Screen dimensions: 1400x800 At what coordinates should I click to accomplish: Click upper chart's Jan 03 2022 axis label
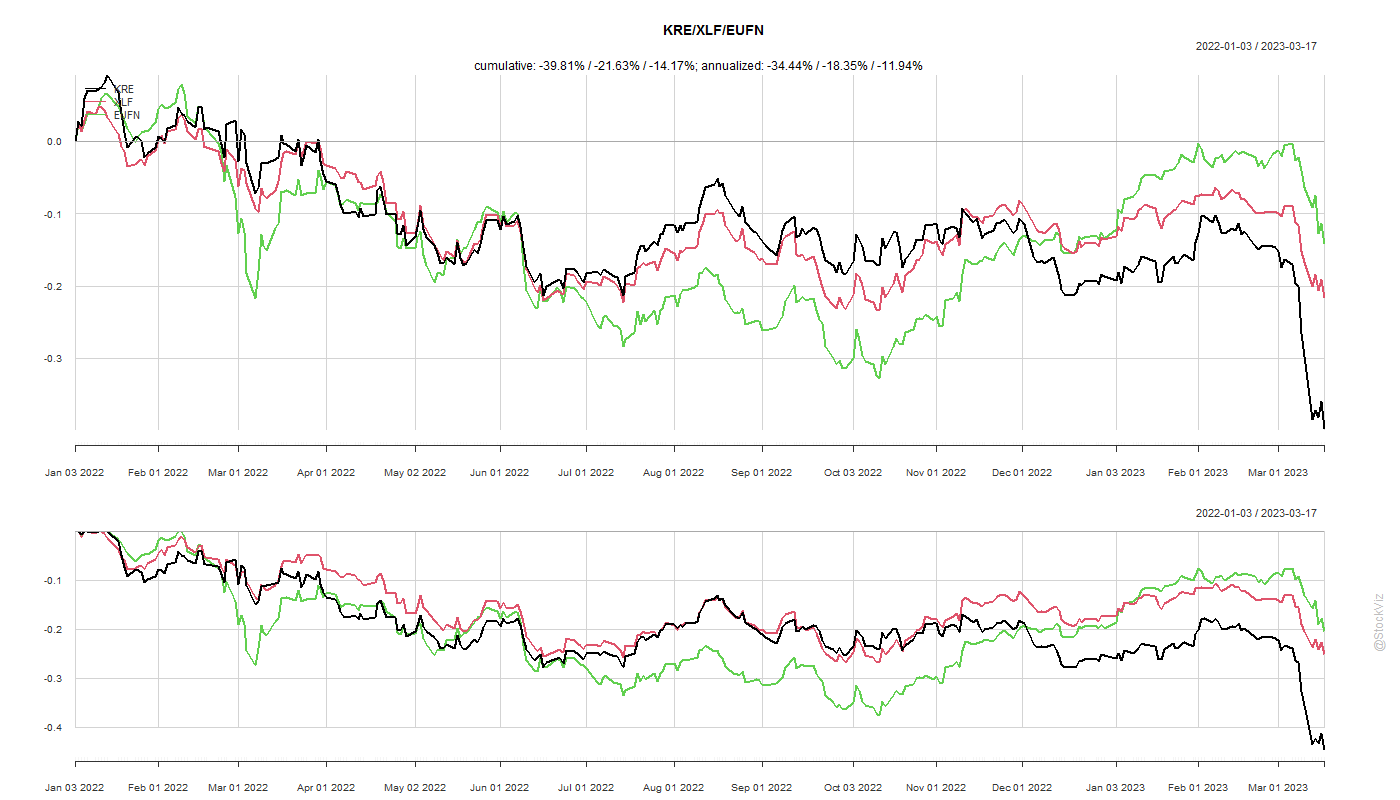pyautogui.click(x=76, y=473)
